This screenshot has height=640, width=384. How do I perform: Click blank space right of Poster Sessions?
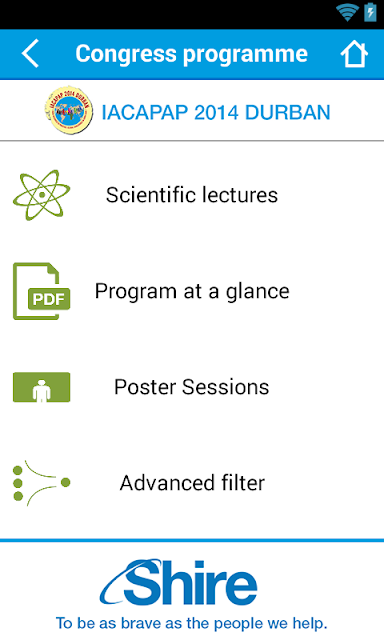[326, 387]
